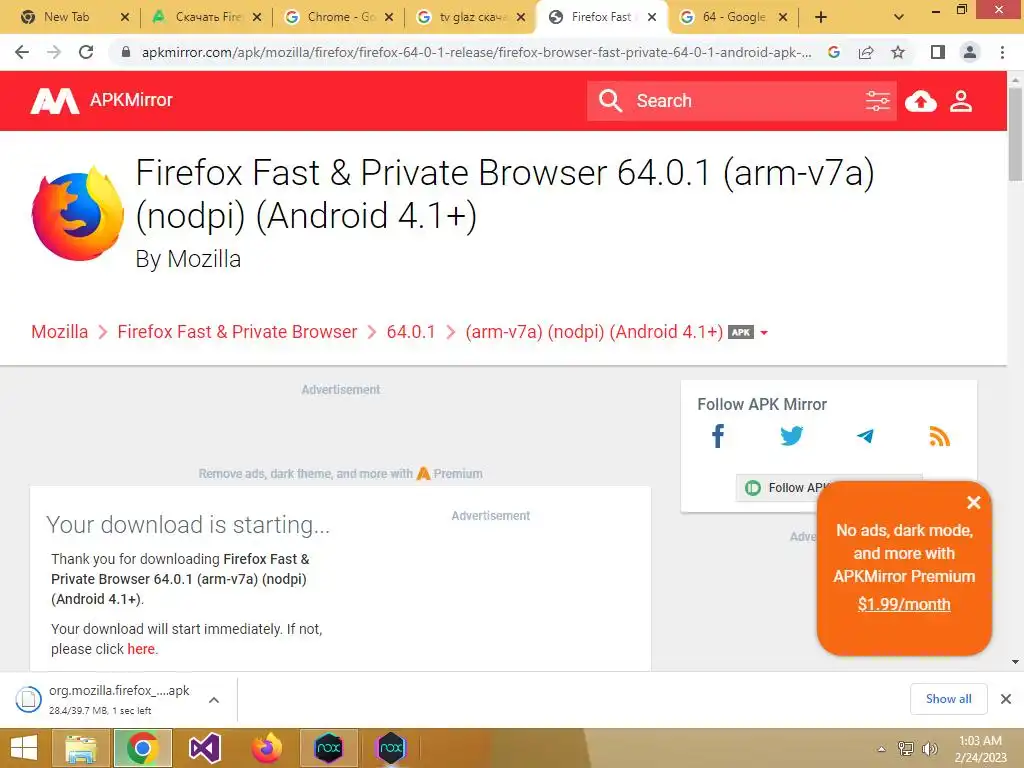
Task: Click the share page icon
Action: 866,52
